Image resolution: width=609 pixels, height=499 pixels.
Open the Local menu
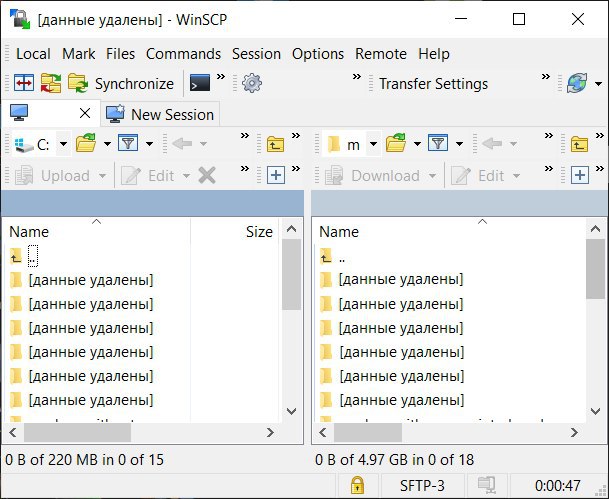pyautogui.click(x=33, y=54)
